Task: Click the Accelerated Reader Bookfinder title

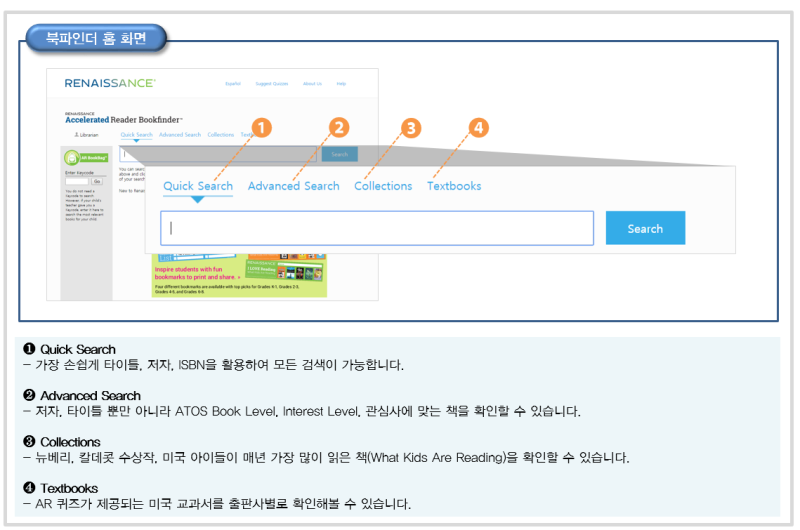Action: (x=123, y=119)
